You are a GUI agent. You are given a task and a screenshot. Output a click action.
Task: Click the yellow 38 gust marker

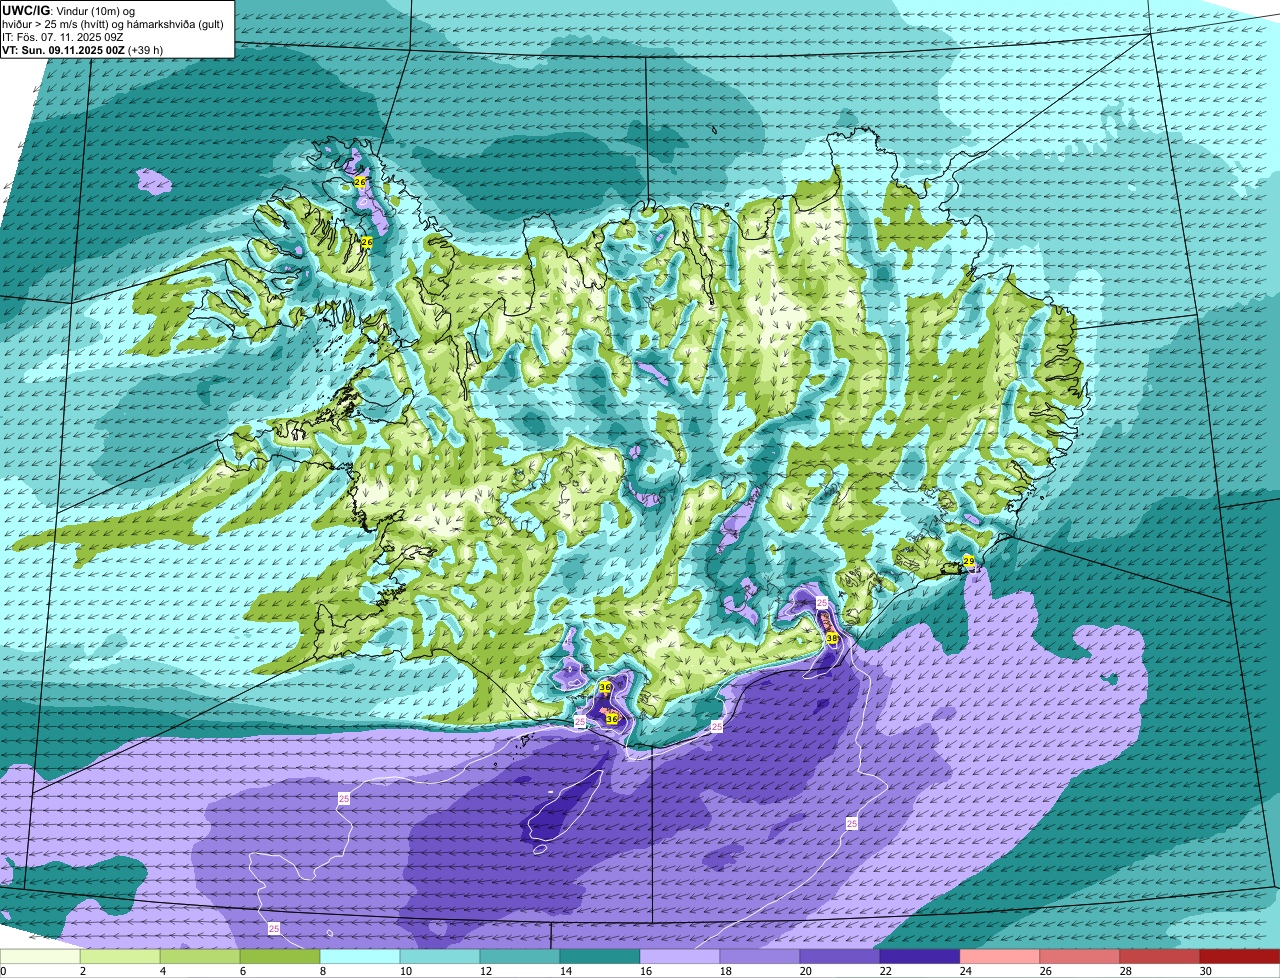pos(831,638)
